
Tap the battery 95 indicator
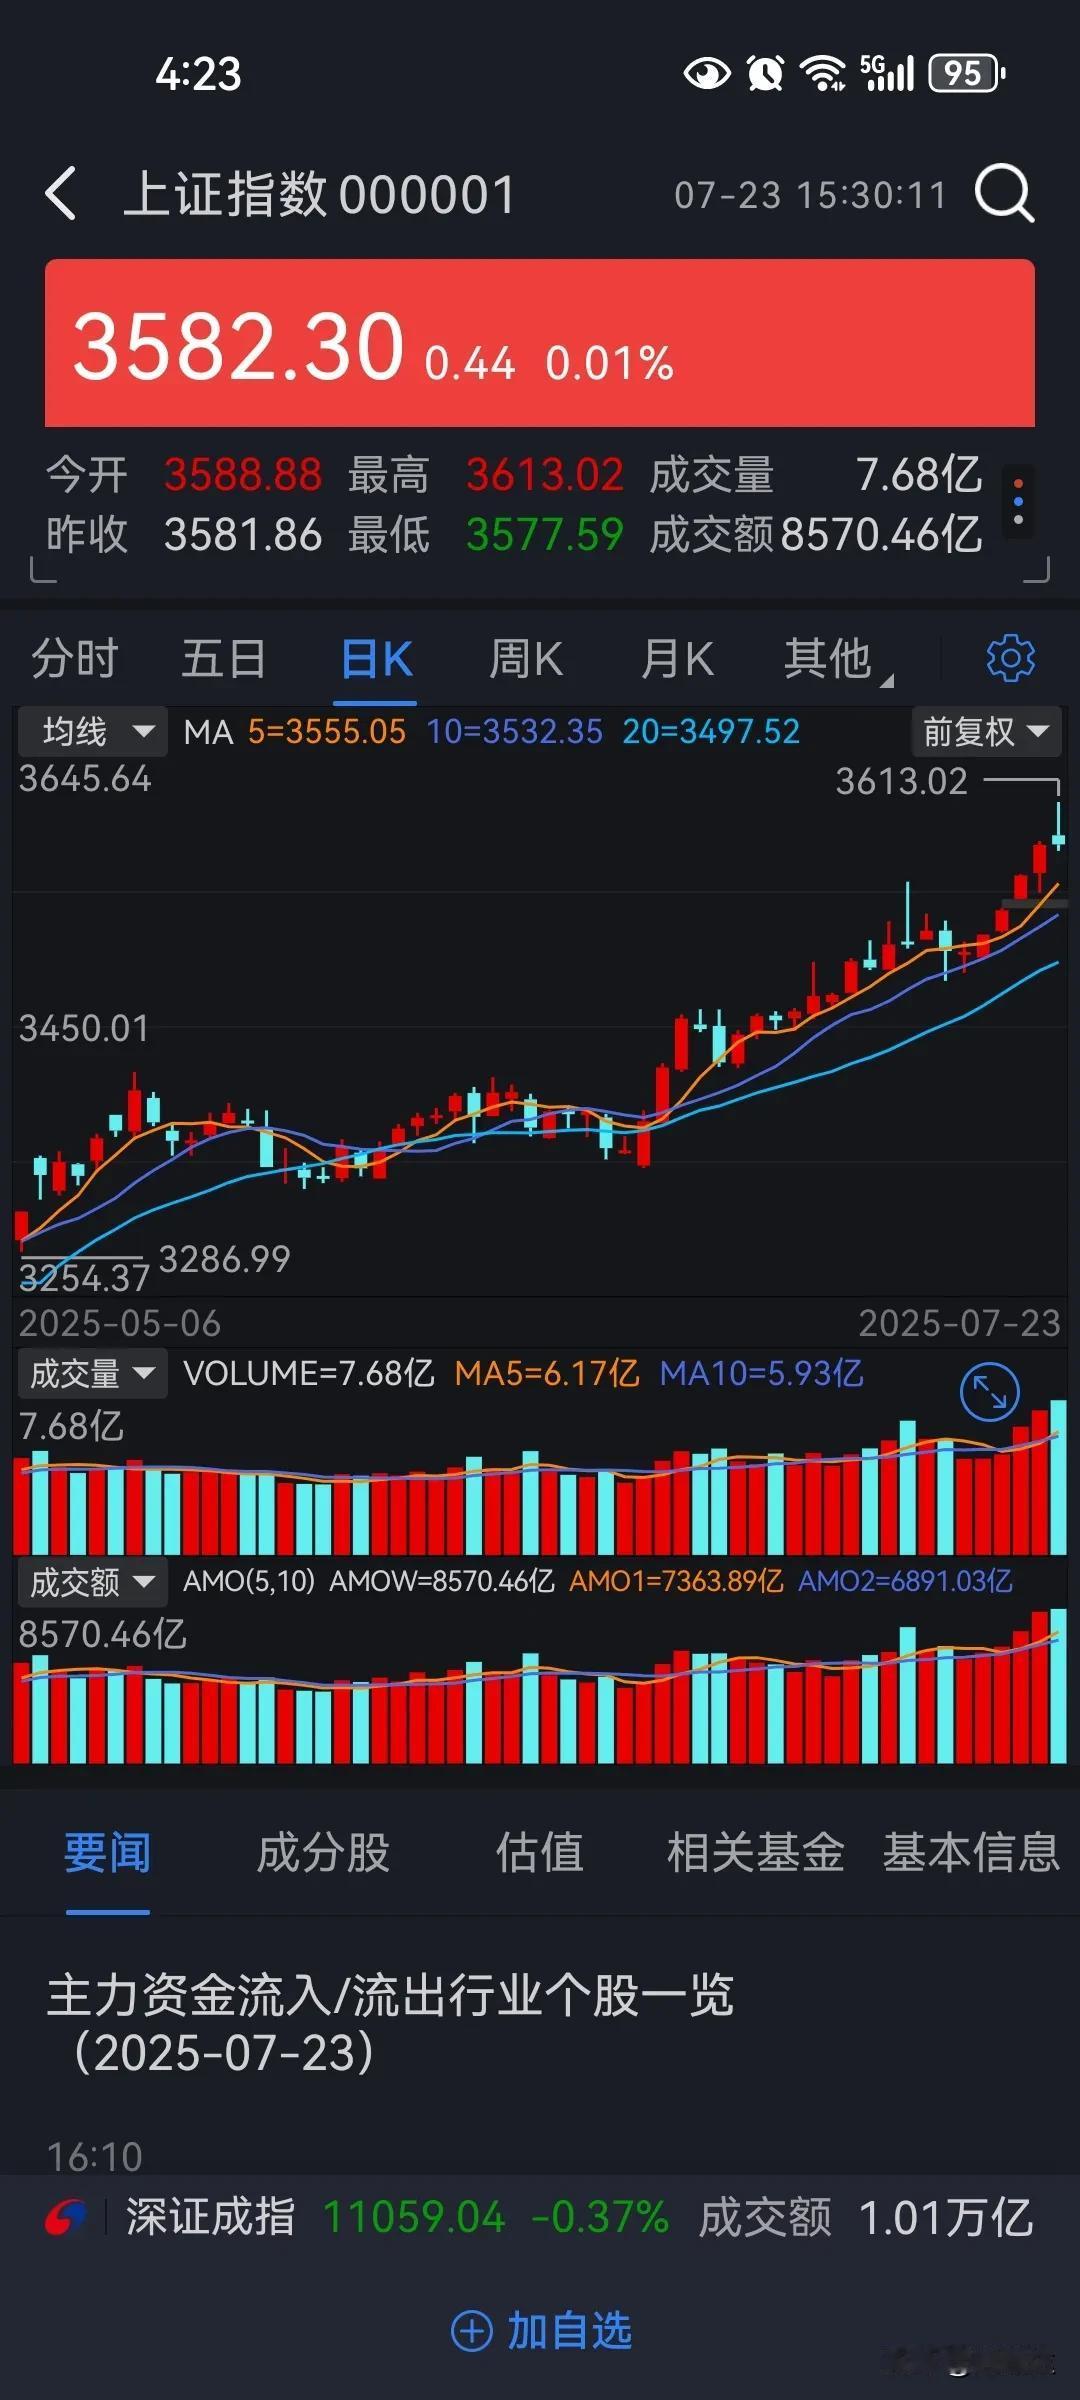click(x=966, y=73)
